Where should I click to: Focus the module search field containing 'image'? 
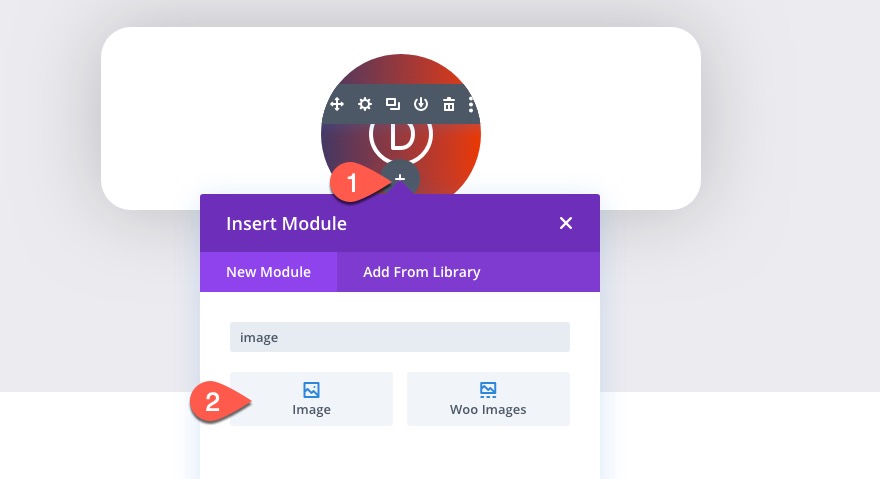point(400,337)
